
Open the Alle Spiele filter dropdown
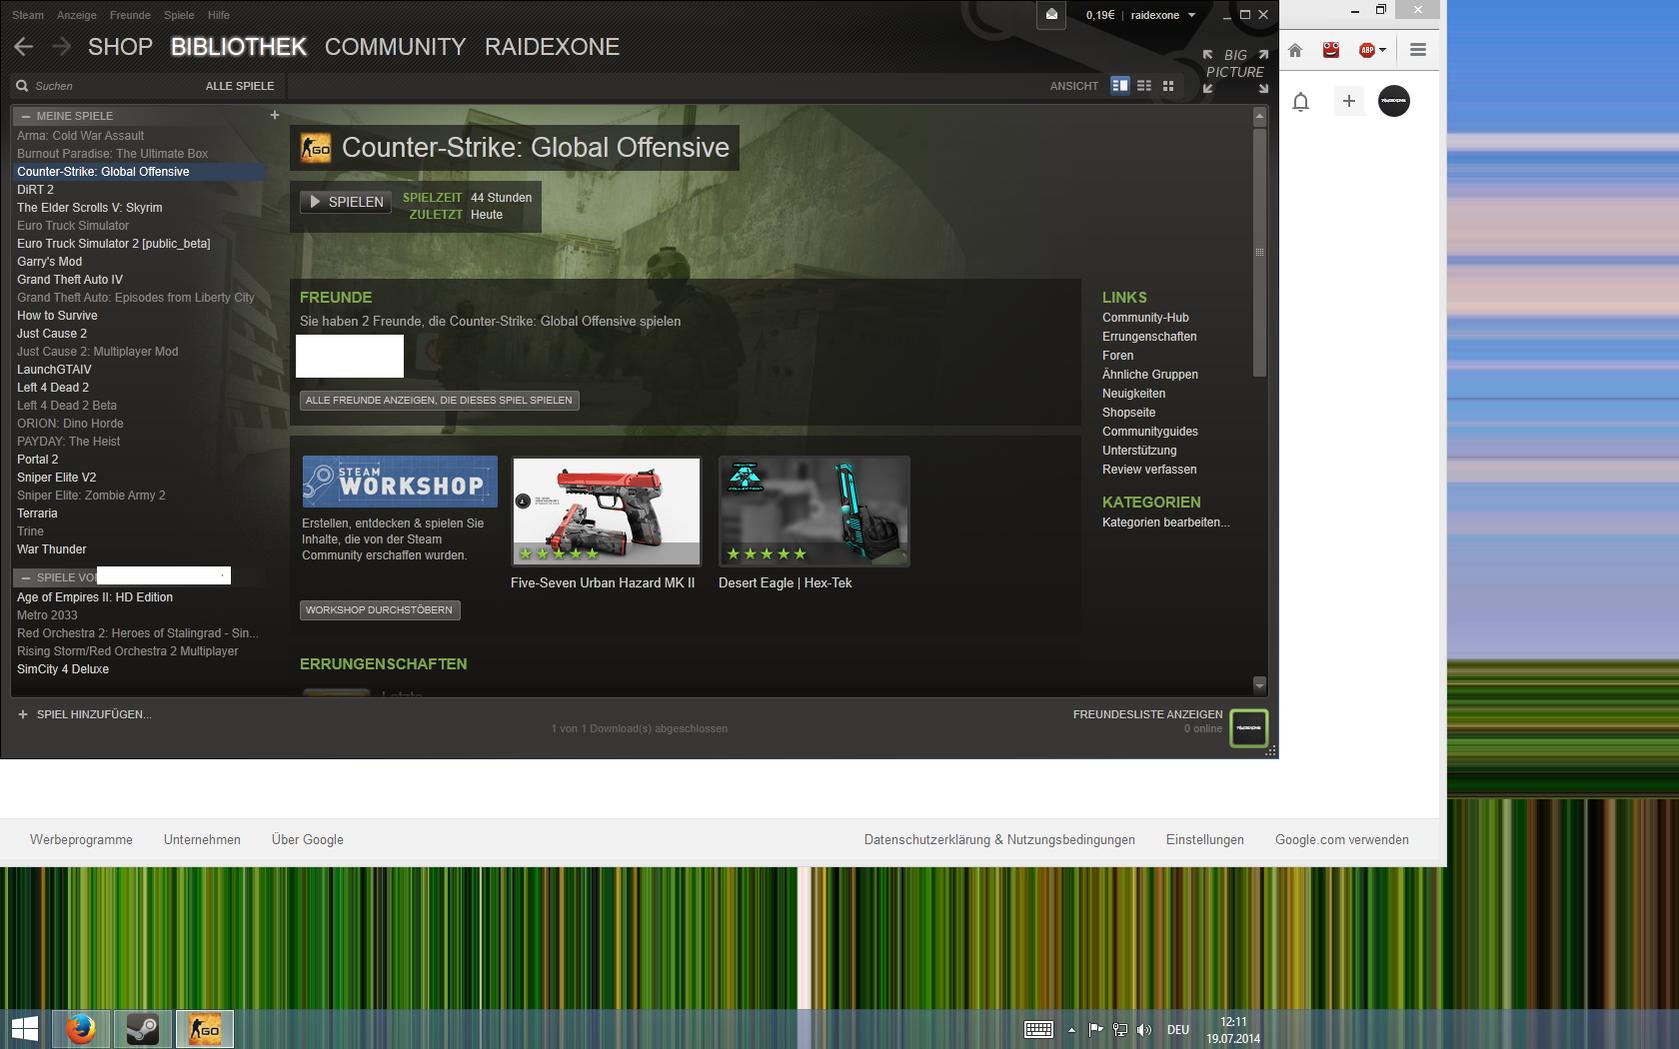point(240,86)
